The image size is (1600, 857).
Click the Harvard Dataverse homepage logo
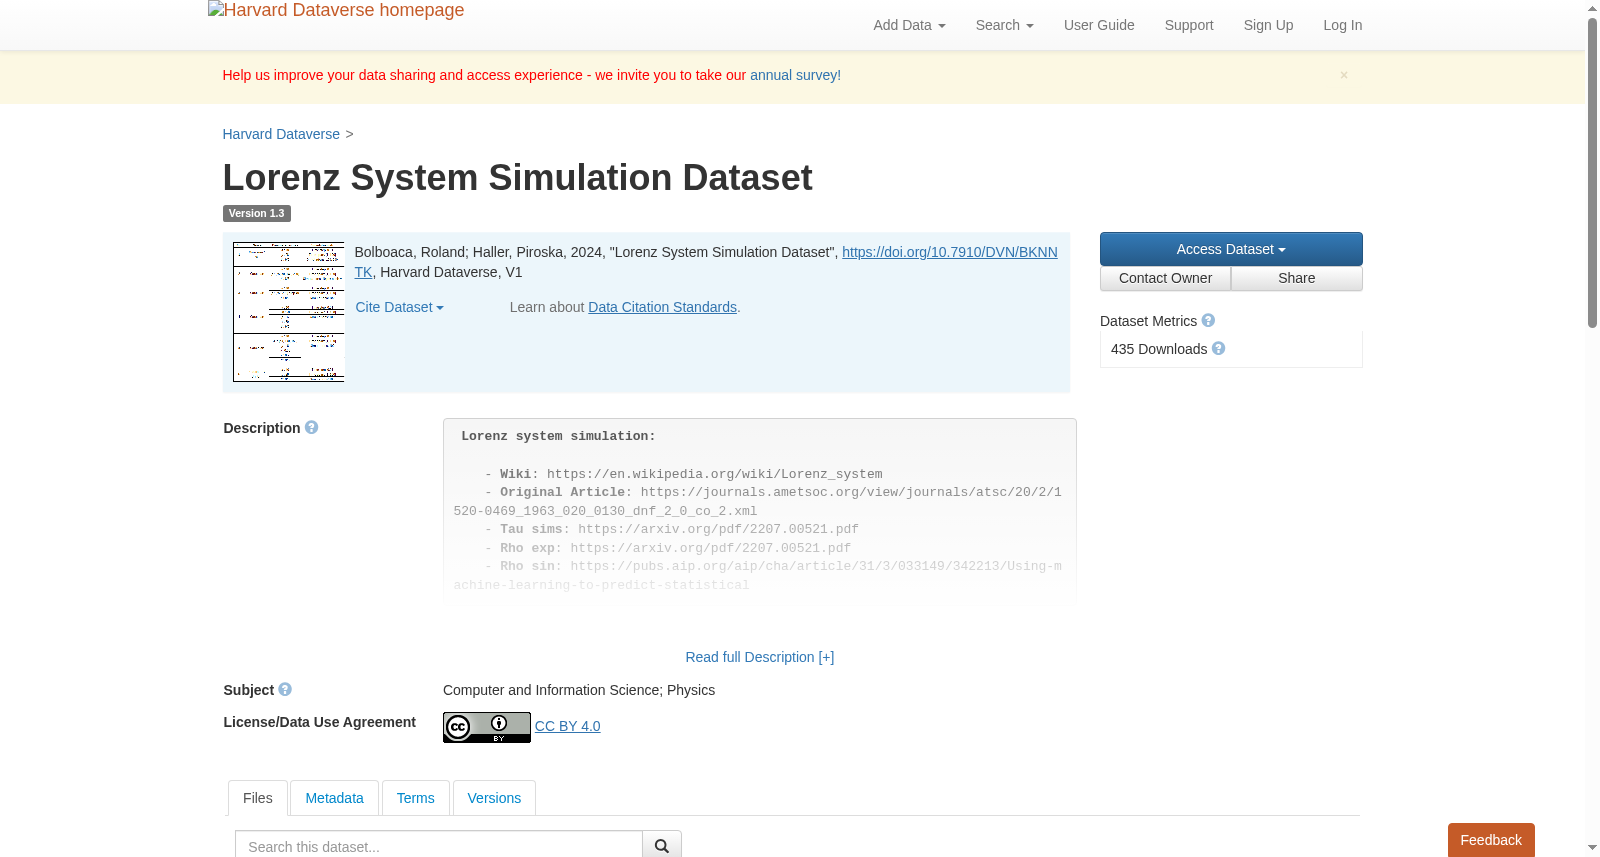336,11
